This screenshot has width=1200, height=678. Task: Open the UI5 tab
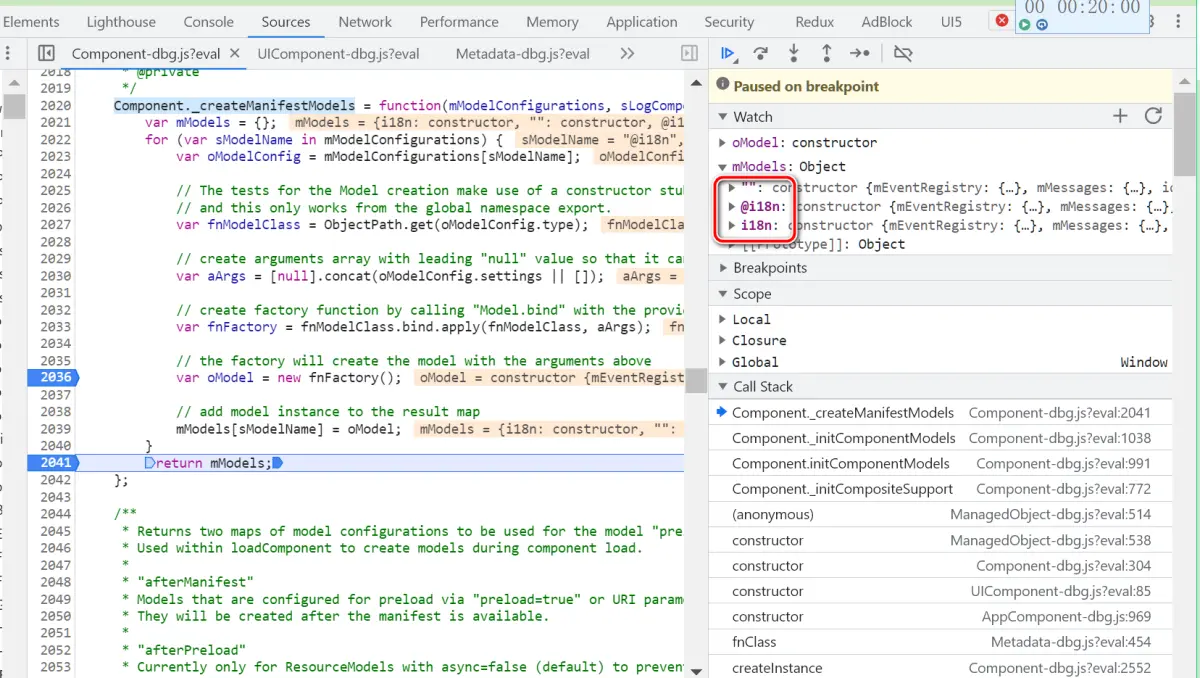(951, 22)
